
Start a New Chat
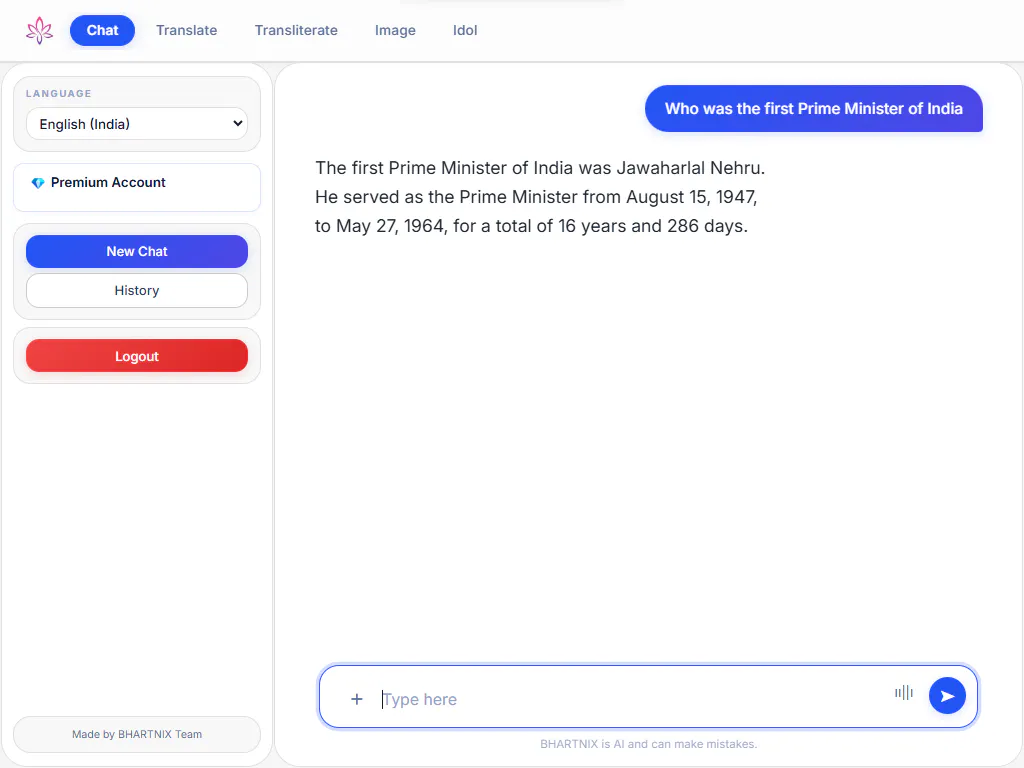(x=137, y=251)
